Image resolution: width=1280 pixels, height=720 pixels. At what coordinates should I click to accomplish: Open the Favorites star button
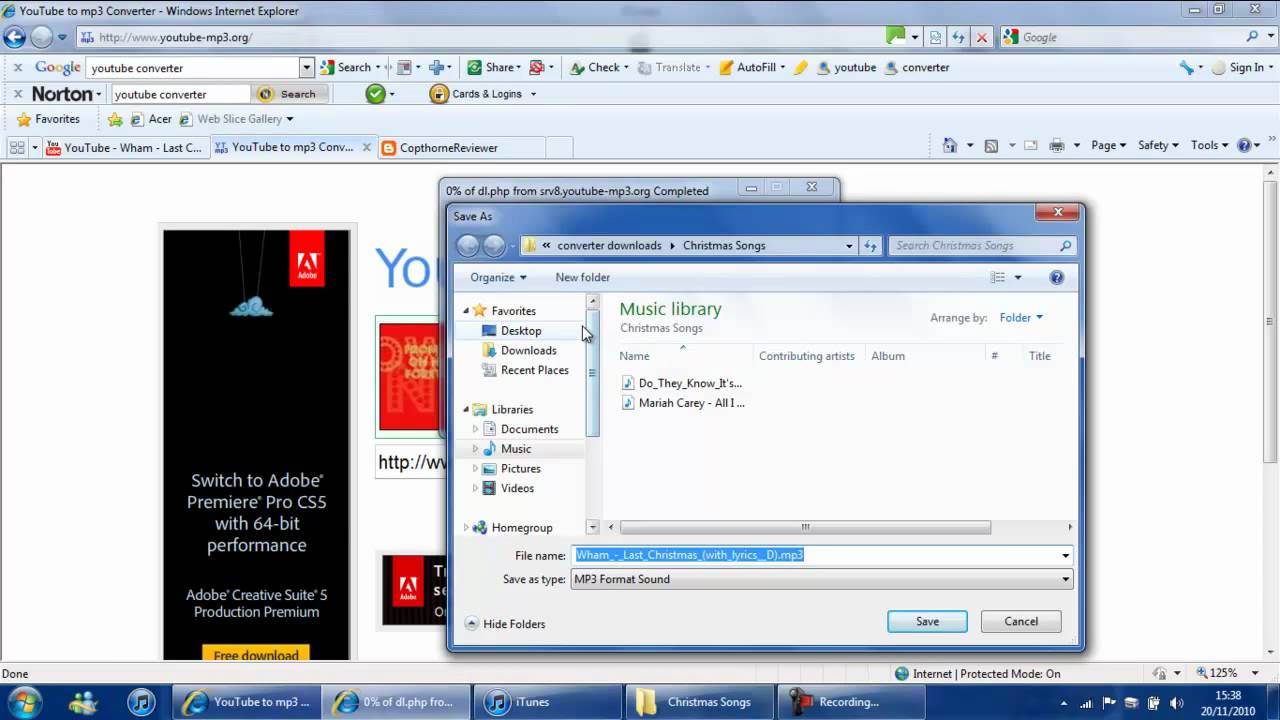pyautogui.click(x=48, y=119)
